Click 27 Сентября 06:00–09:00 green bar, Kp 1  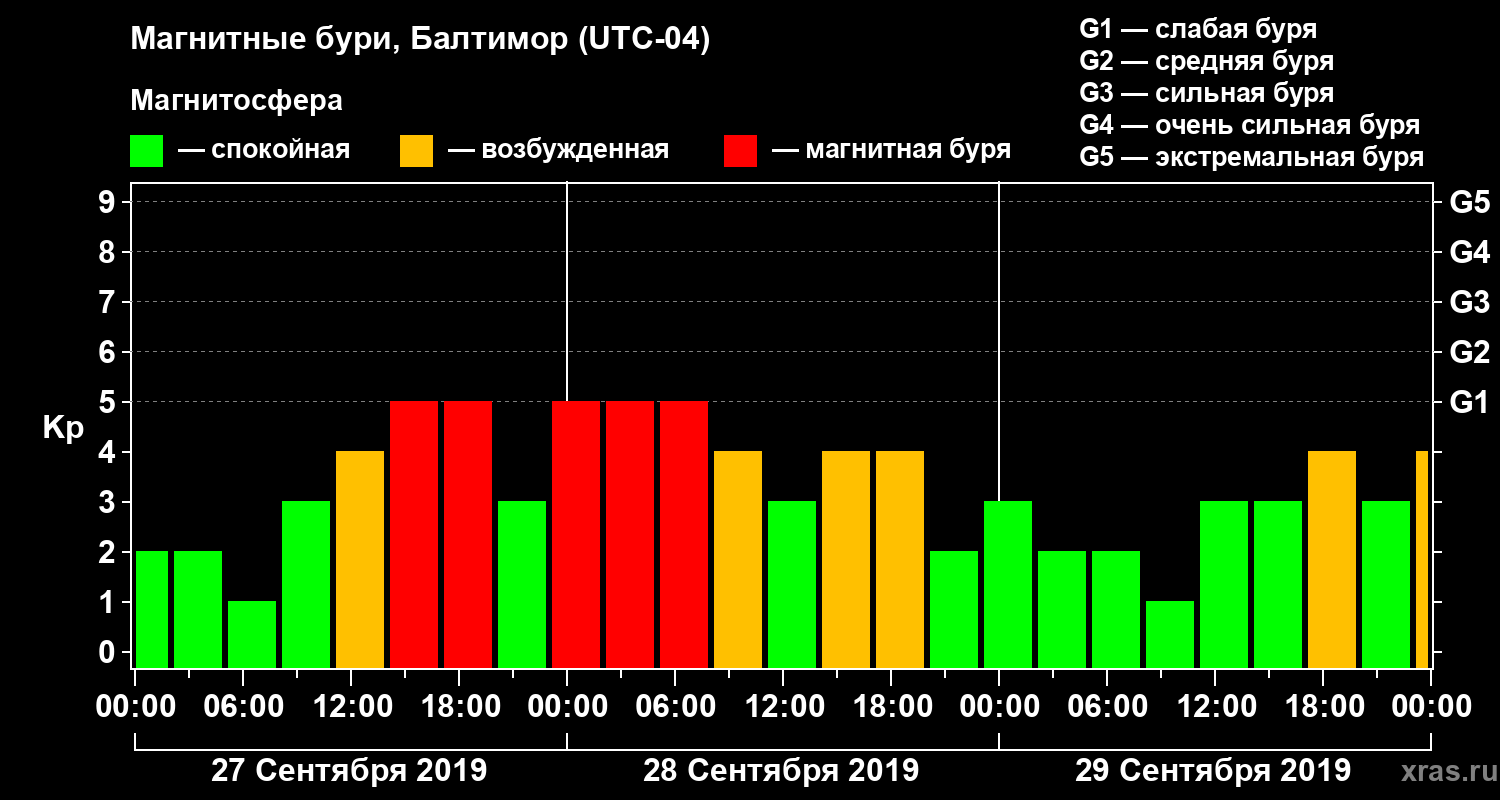pyautogui.click(x=252, y=634)
